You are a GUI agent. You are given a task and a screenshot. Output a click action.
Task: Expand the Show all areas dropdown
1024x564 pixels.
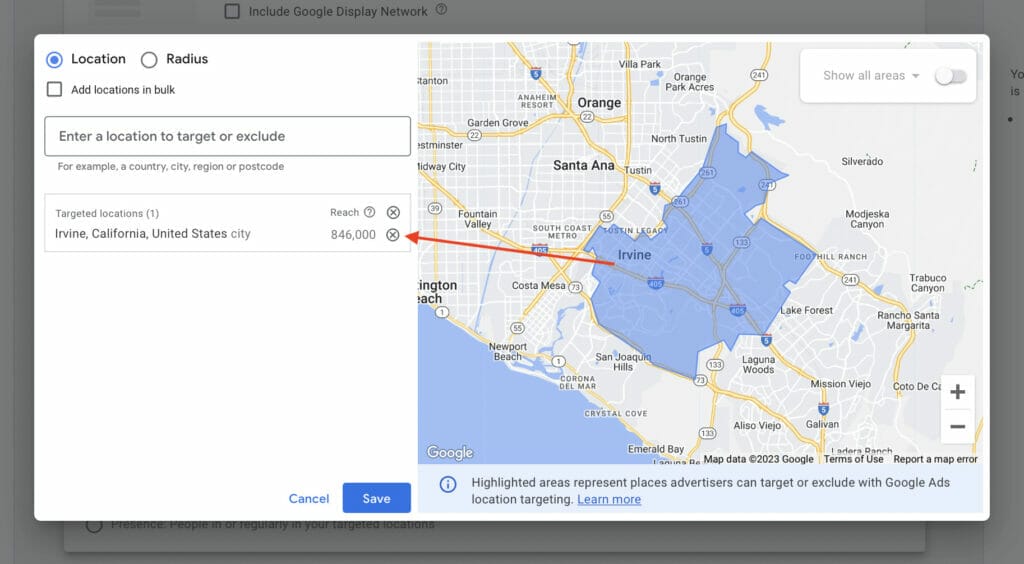pos(871,76)
